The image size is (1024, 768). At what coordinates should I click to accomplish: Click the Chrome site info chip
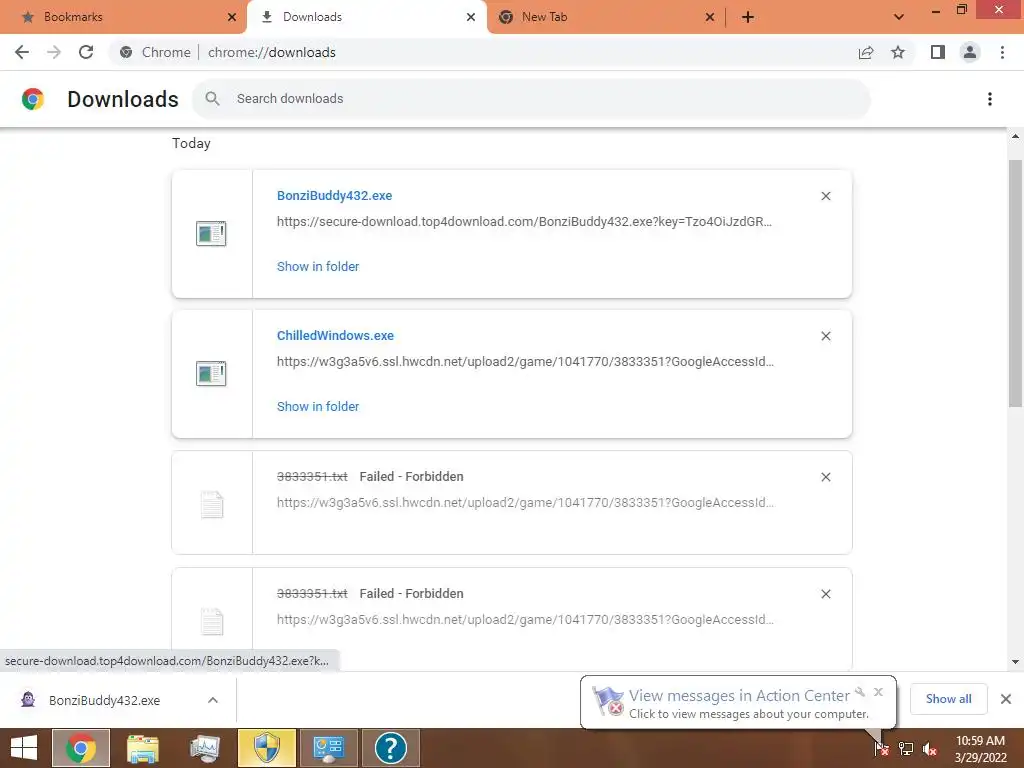coord(155,52)
